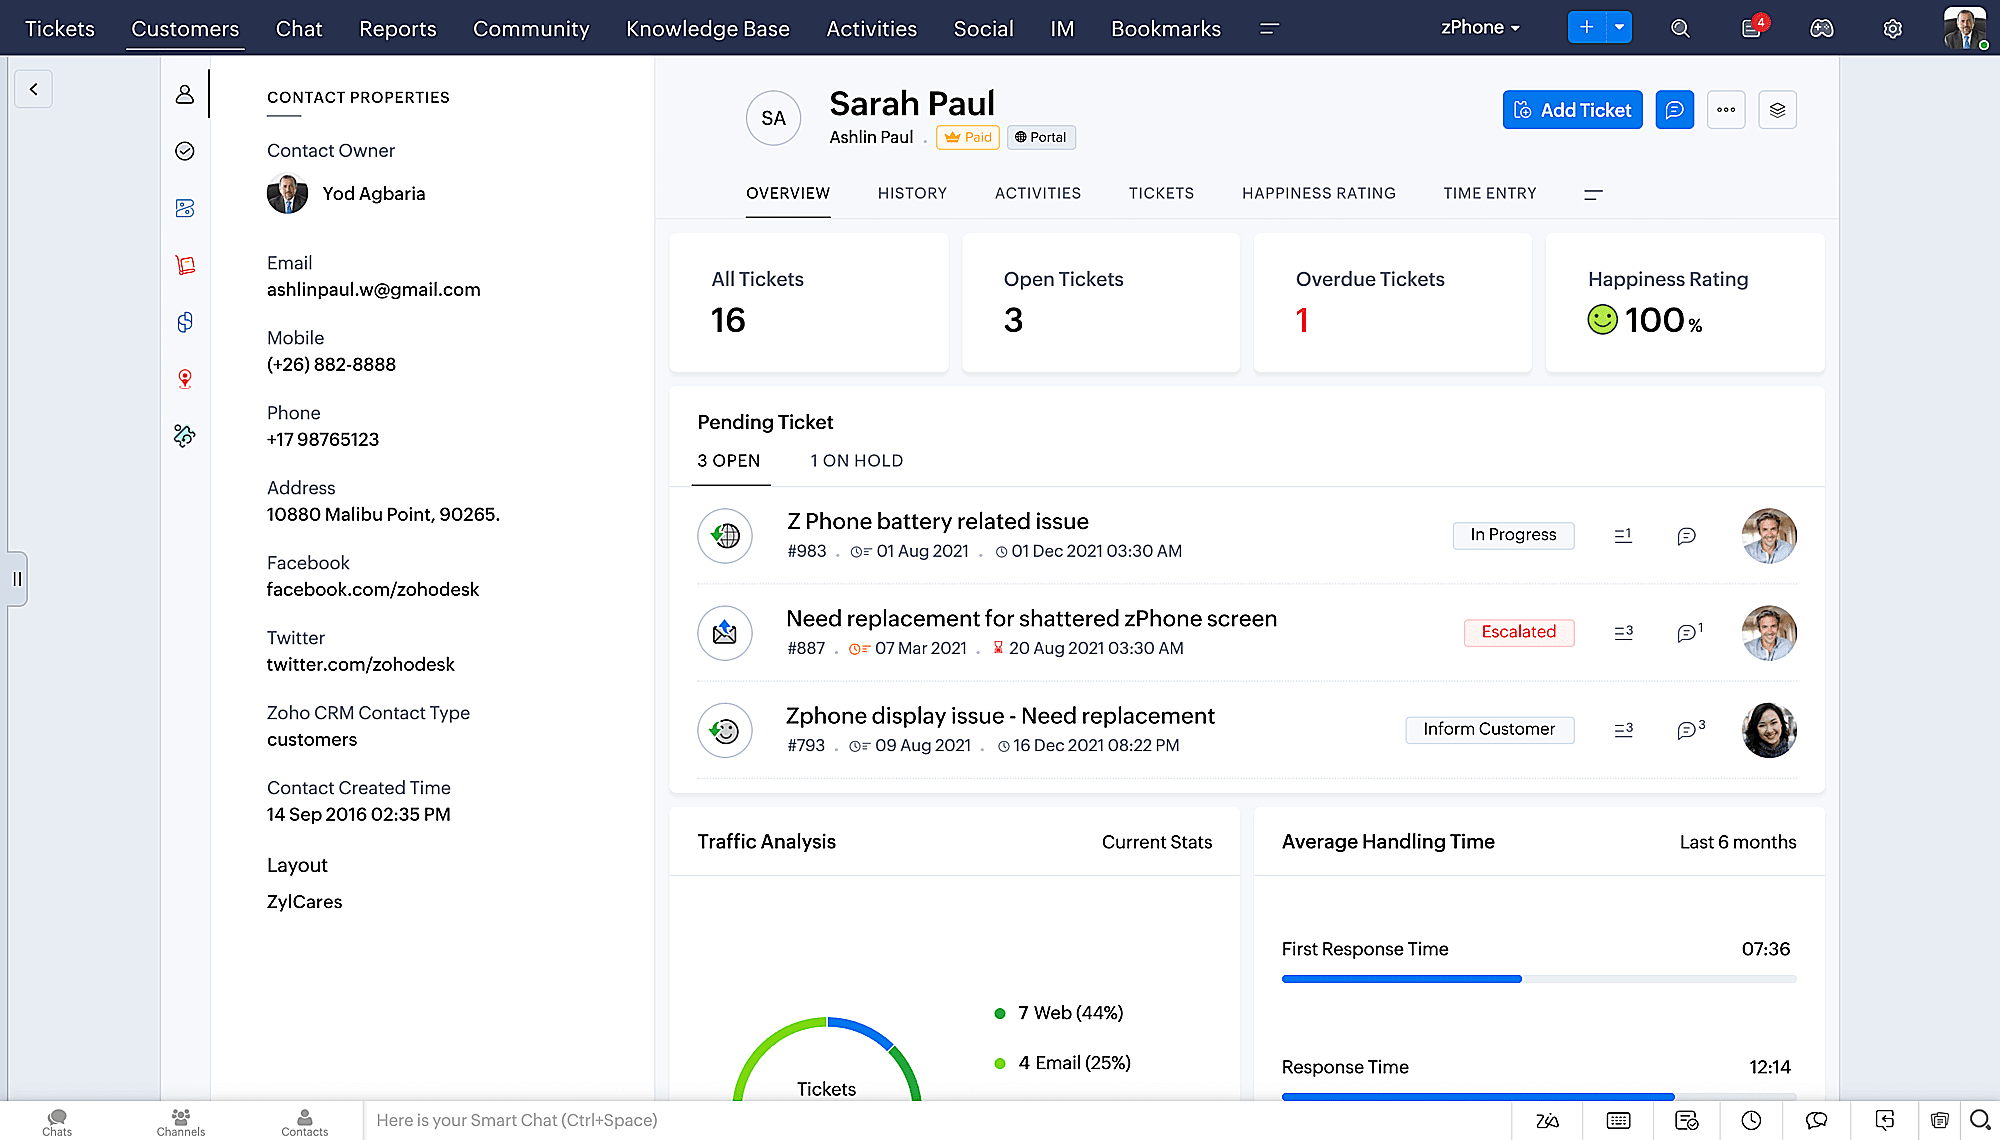Viewport: 2000px width, 1140px height.
Task: Open the chat icon for Sarah Paul
Action: [1673, 110]
